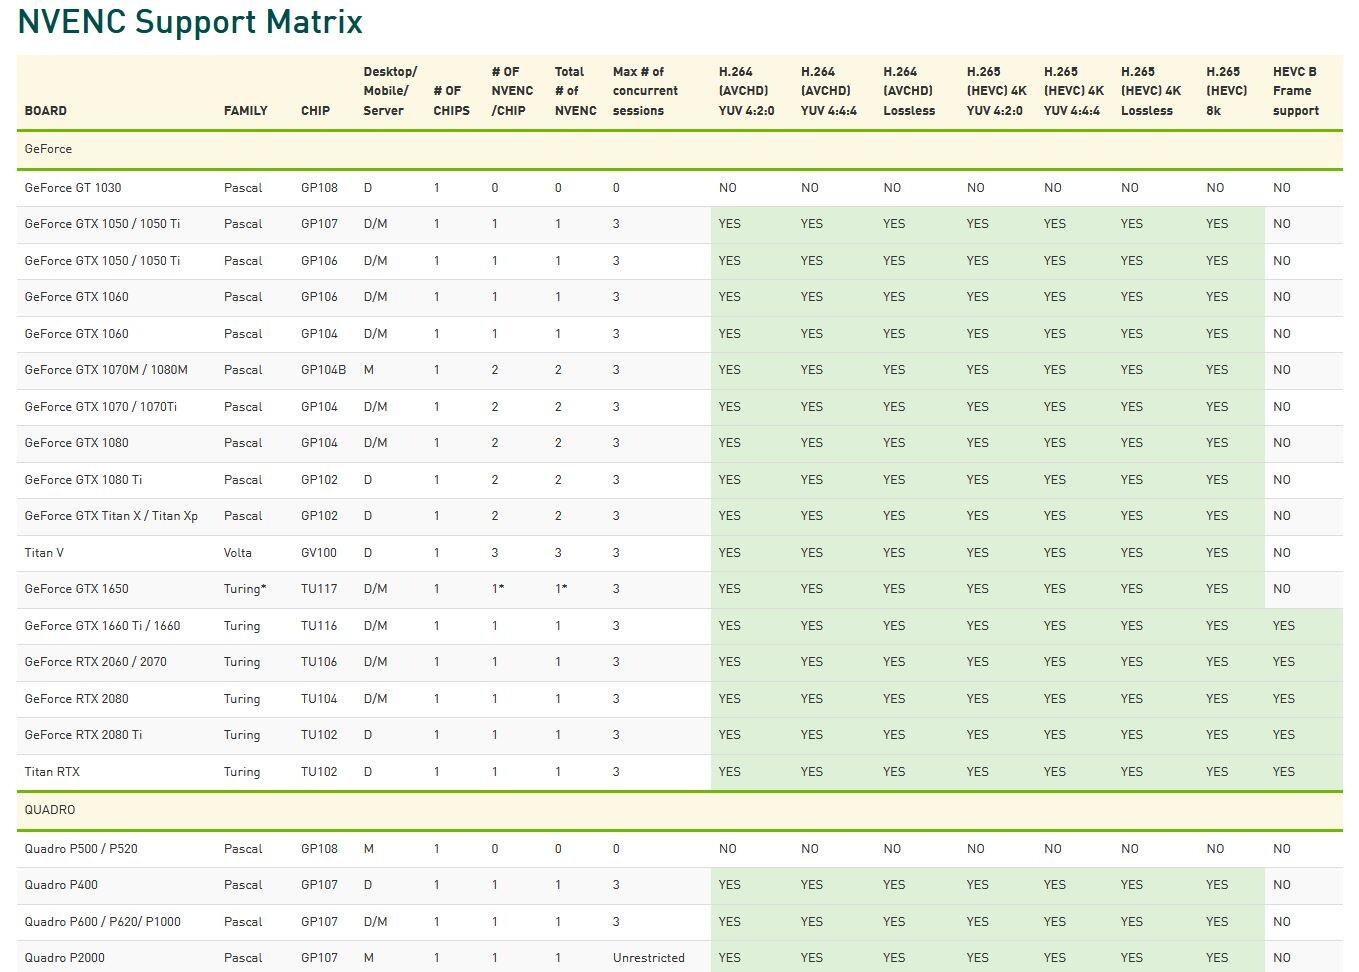
Task: Click the Unrestricted cell for Quadro P2000
Action: (x=649, y=958)
